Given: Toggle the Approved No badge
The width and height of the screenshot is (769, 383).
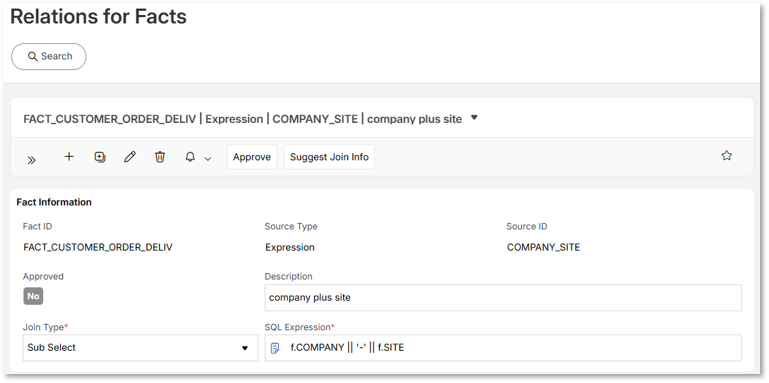Looking at the screenshot, I should pyautogui.click(x=33, y=296).
